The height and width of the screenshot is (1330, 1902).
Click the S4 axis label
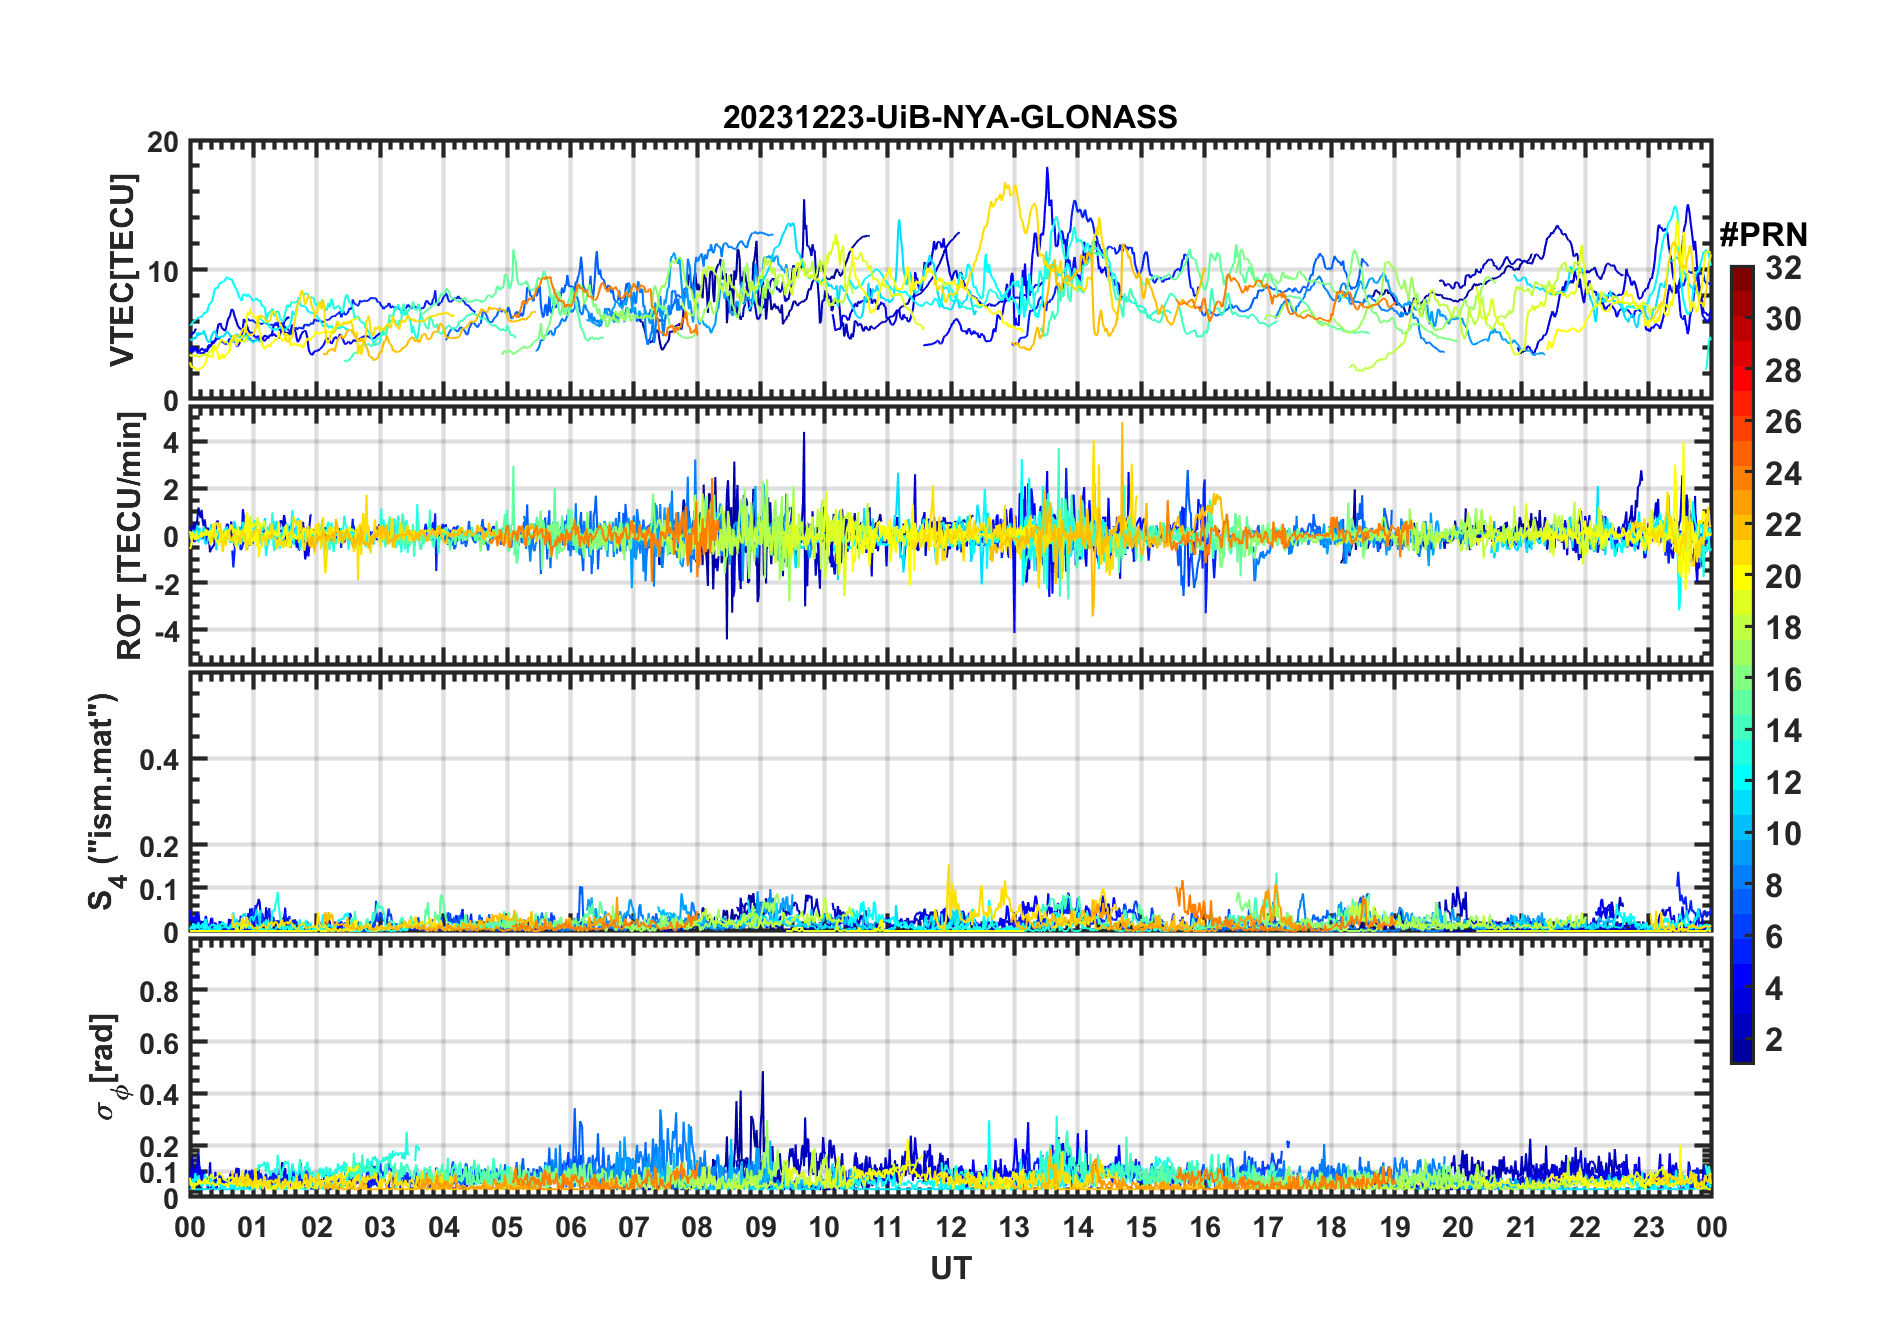point(104,802)
